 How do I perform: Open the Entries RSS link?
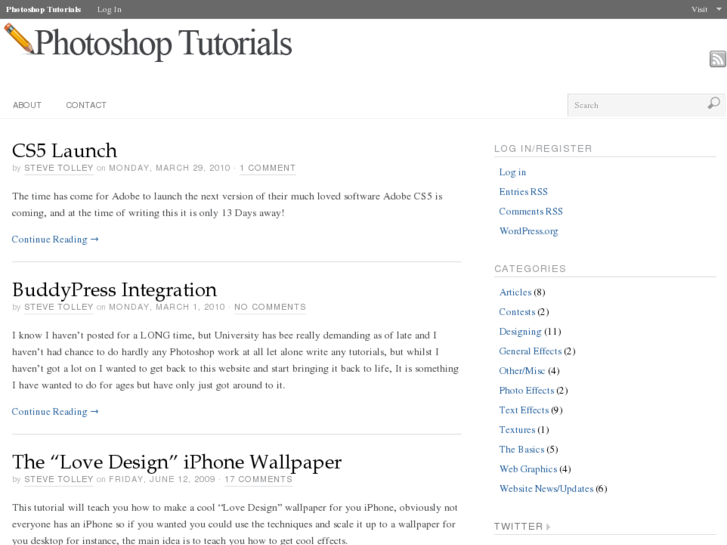[523, 192]
